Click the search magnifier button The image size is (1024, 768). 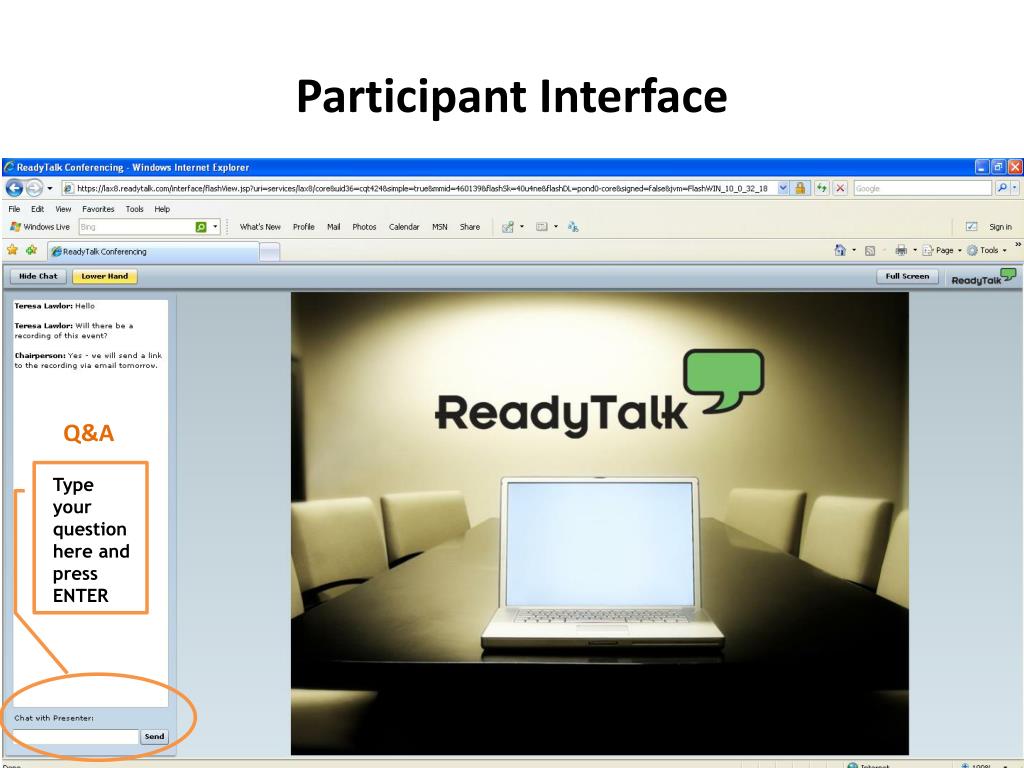click(1002, 188)
